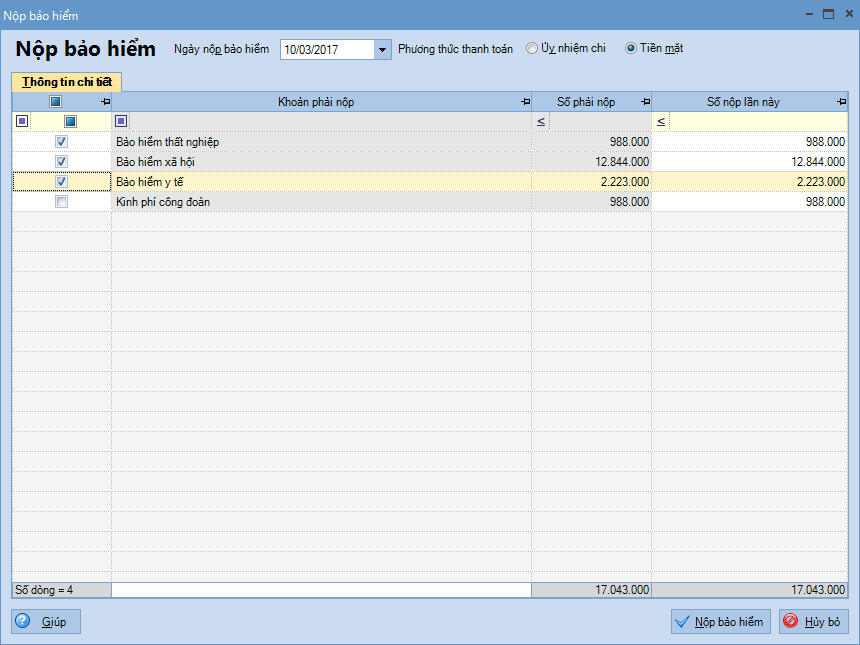Uncheck Bảo hiểm thất nghiệp row checkbox
The height and width of the screenshot is (645, 860).
coord(62,142)
